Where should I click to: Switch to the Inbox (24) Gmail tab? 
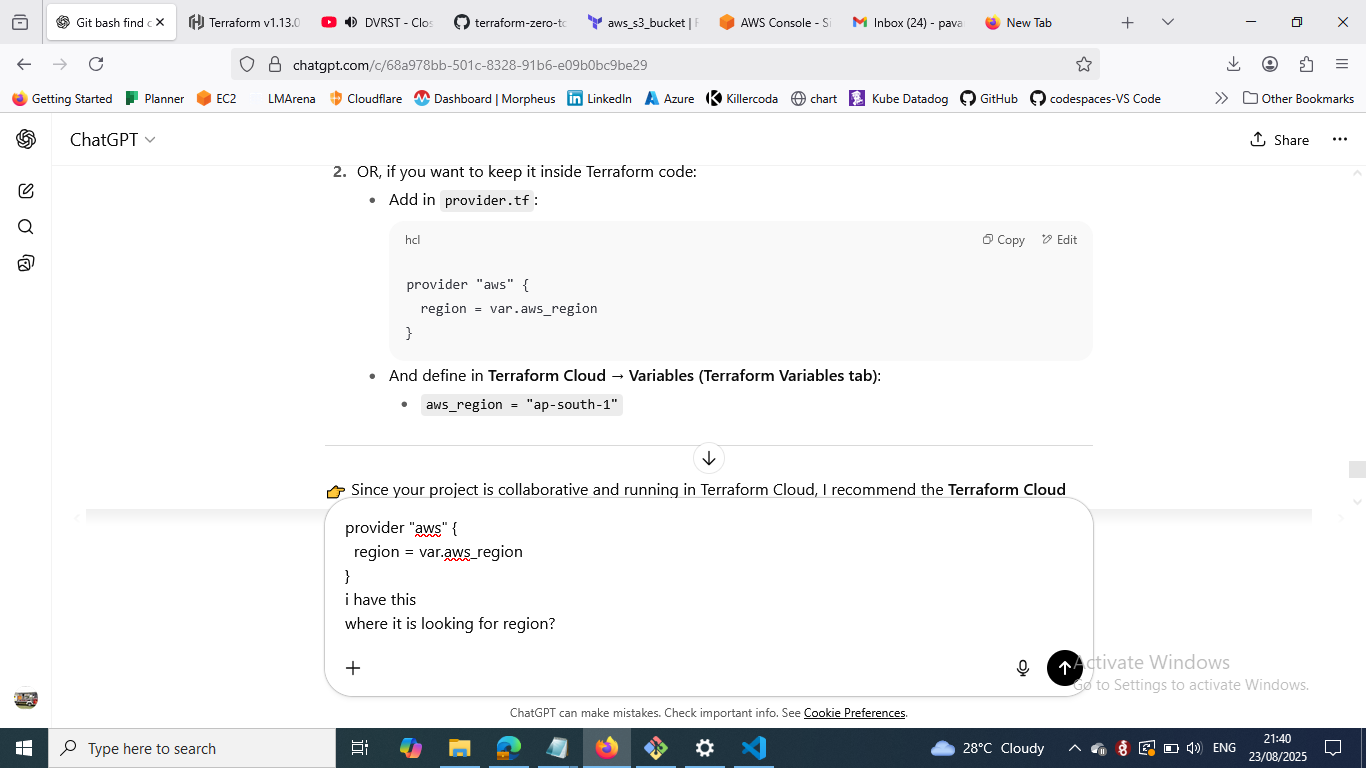point(908,22)
